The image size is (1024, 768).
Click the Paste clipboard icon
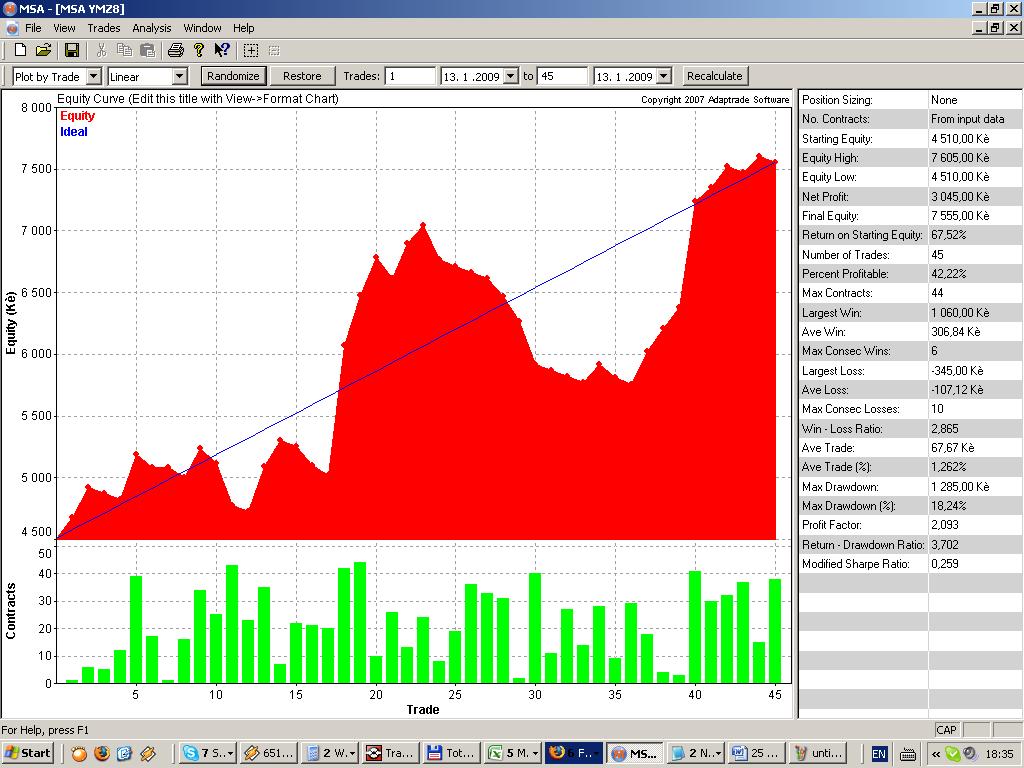148,50
